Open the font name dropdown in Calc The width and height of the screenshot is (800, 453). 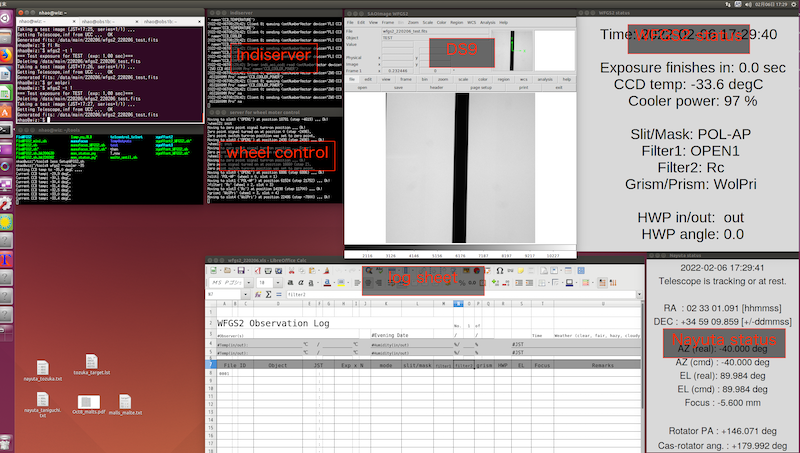pyautogui.click(x=250, y=283)
